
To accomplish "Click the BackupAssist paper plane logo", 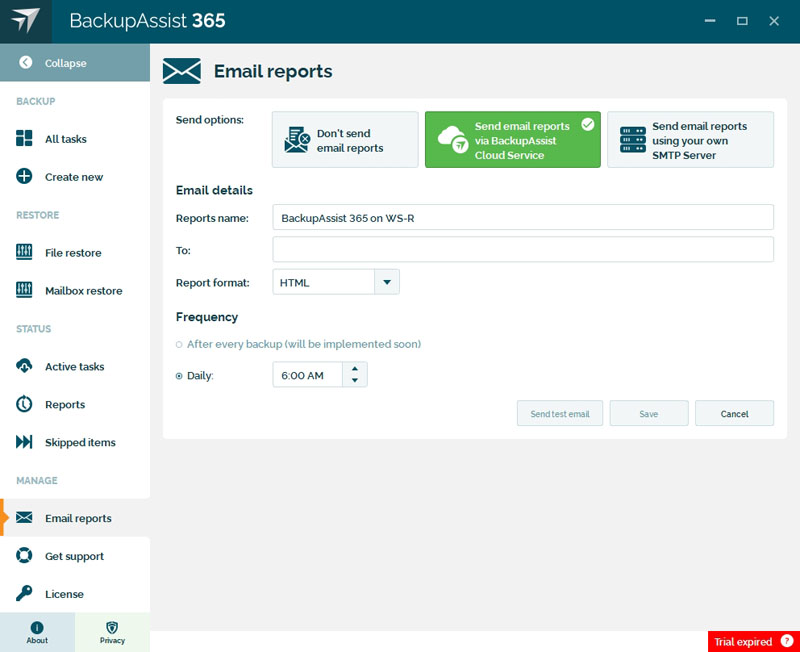I will [x=26, y=20].
